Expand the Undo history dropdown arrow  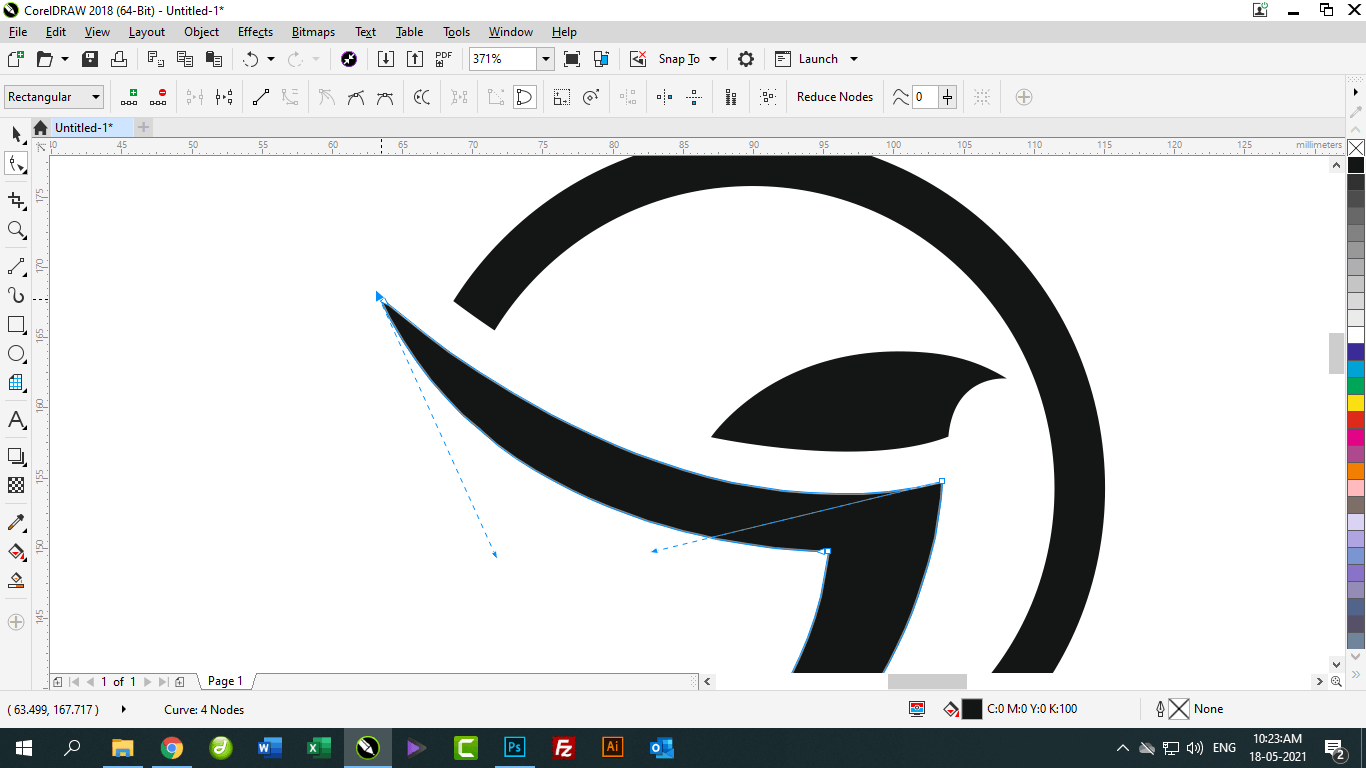click(271, 59)
